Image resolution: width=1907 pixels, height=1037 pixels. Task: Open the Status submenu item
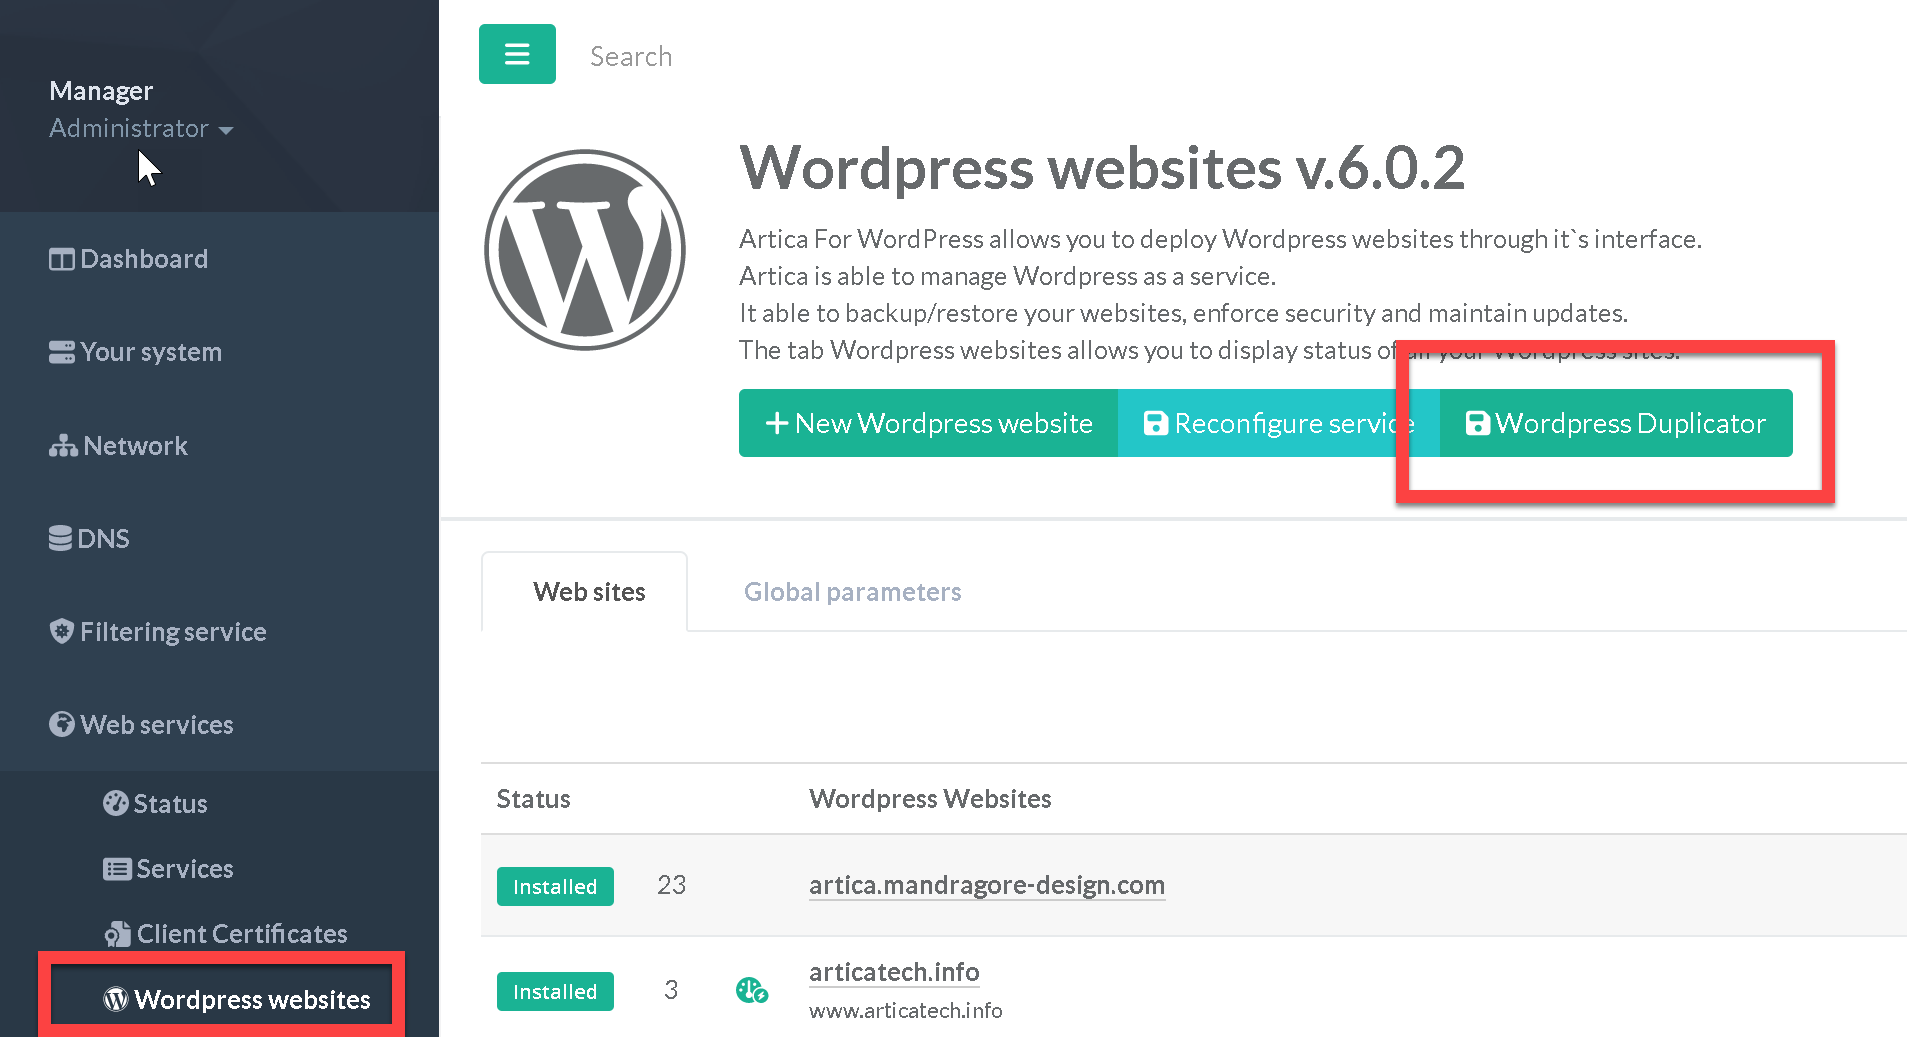(x=170, y=804)
